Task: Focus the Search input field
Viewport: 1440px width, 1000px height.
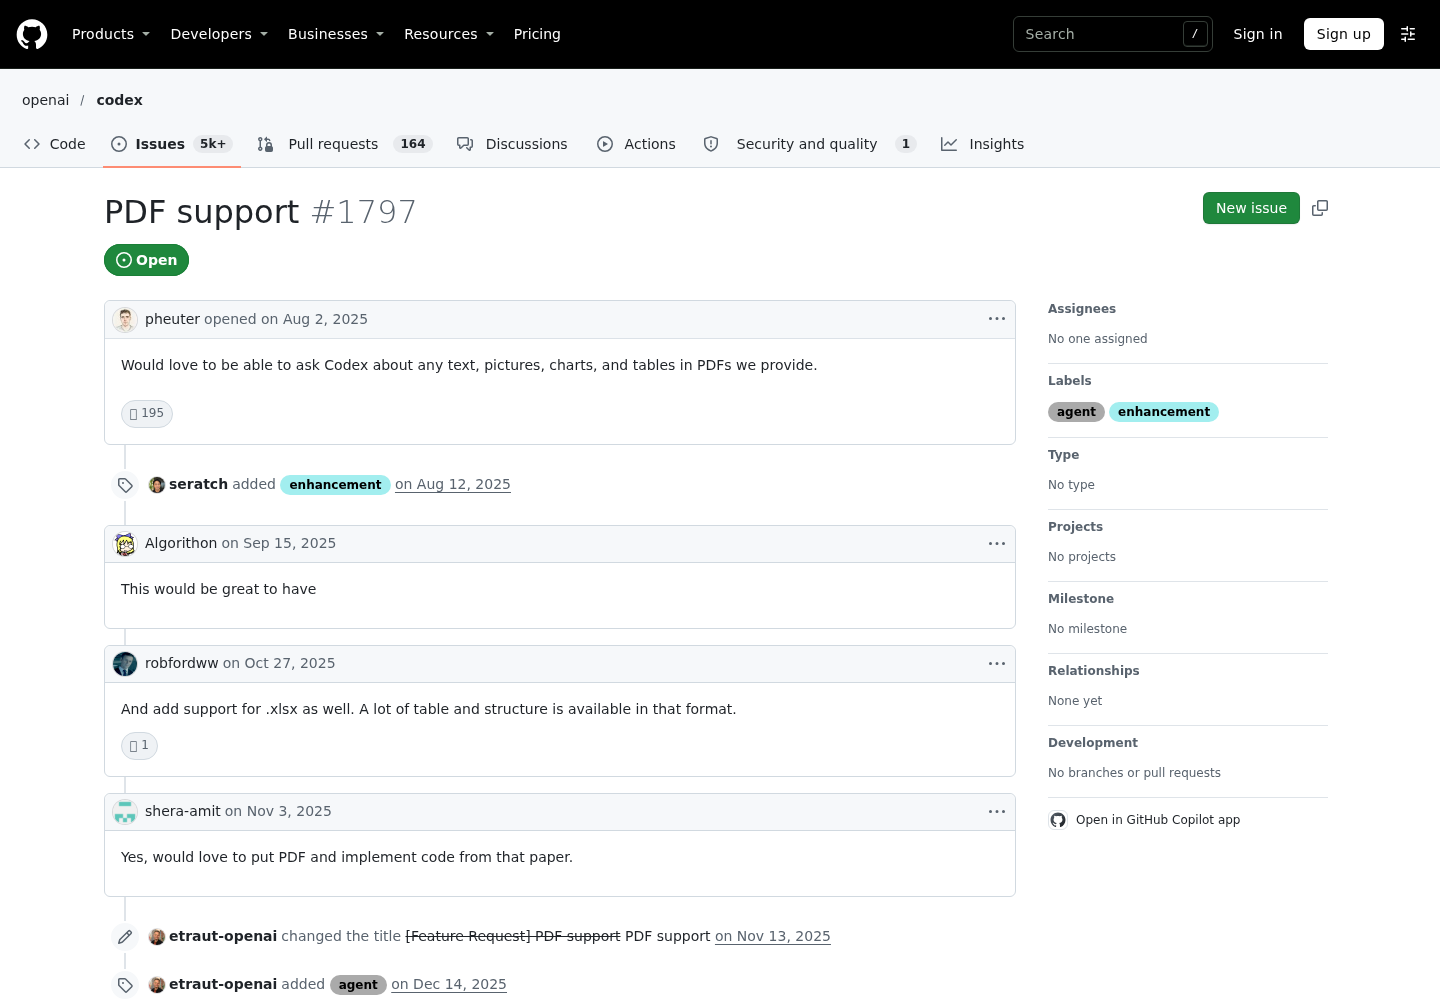Action: pyautogui.click(x=1113, y=34)
